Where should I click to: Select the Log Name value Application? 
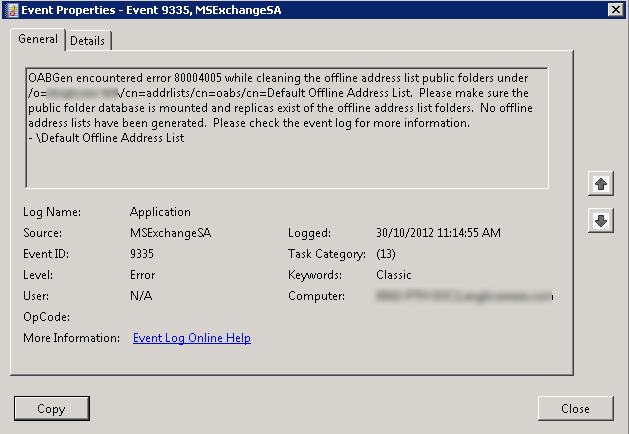pyautogui.click(x=160, y=212)
